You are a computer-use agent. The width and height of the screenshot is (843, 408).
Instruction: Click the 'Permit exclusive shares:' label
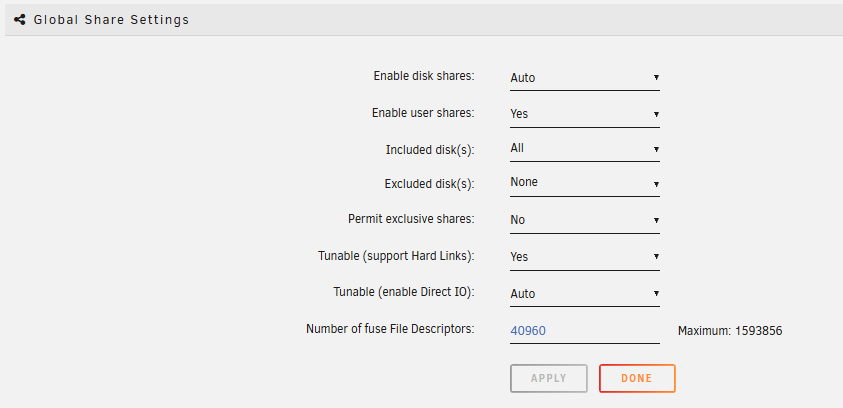coord(410,219)
